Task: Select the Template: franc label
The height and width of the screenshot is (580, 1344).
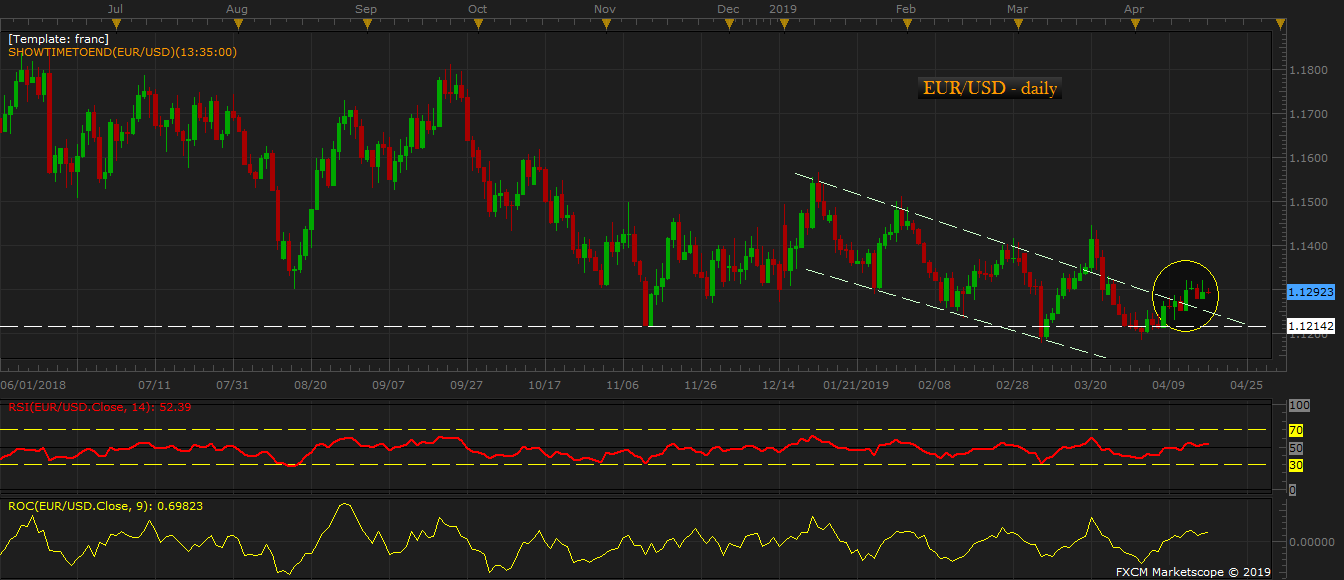Action: pos(58,39)
